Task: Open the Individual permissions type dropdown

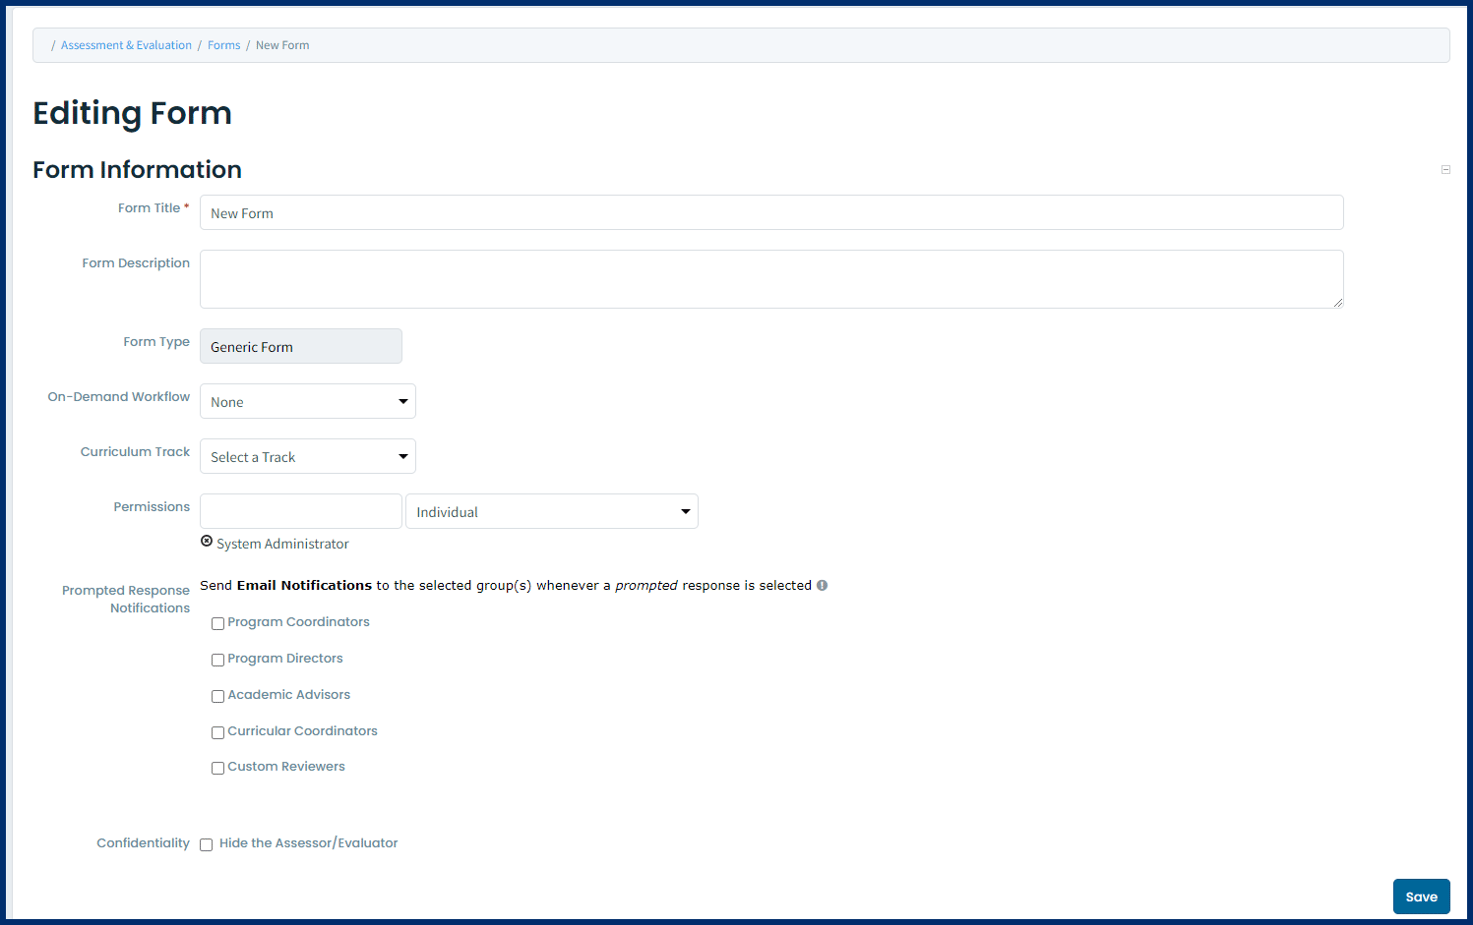Action: pyautogui.click(x=551, y=511)
